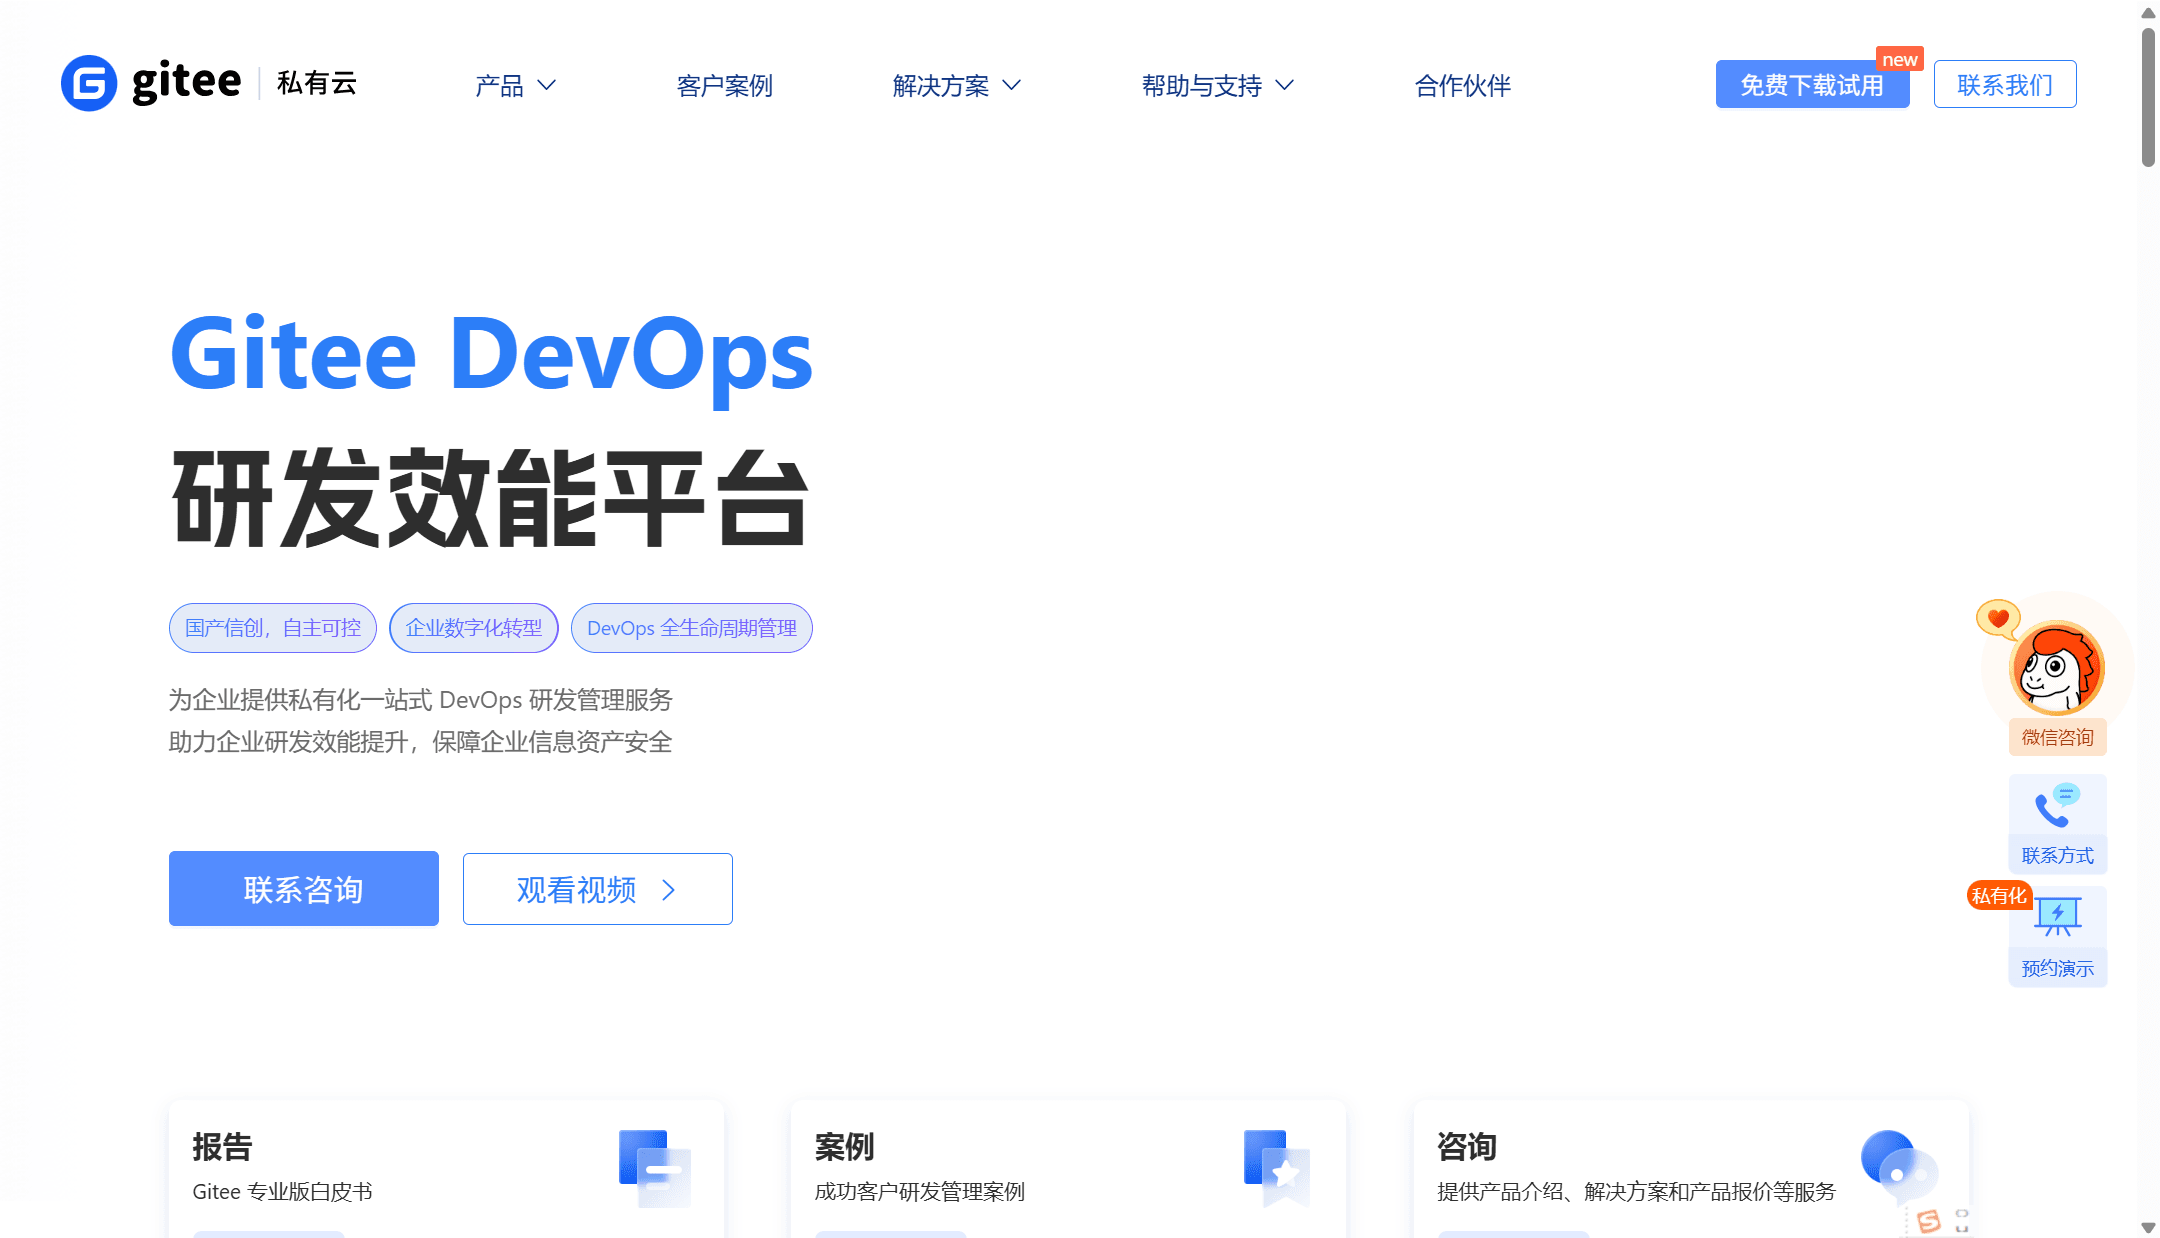Click the 私有云 text beside the logo
Image resolution: width=2160 pixels, height=1238 pixels.
tap(317, 83)
